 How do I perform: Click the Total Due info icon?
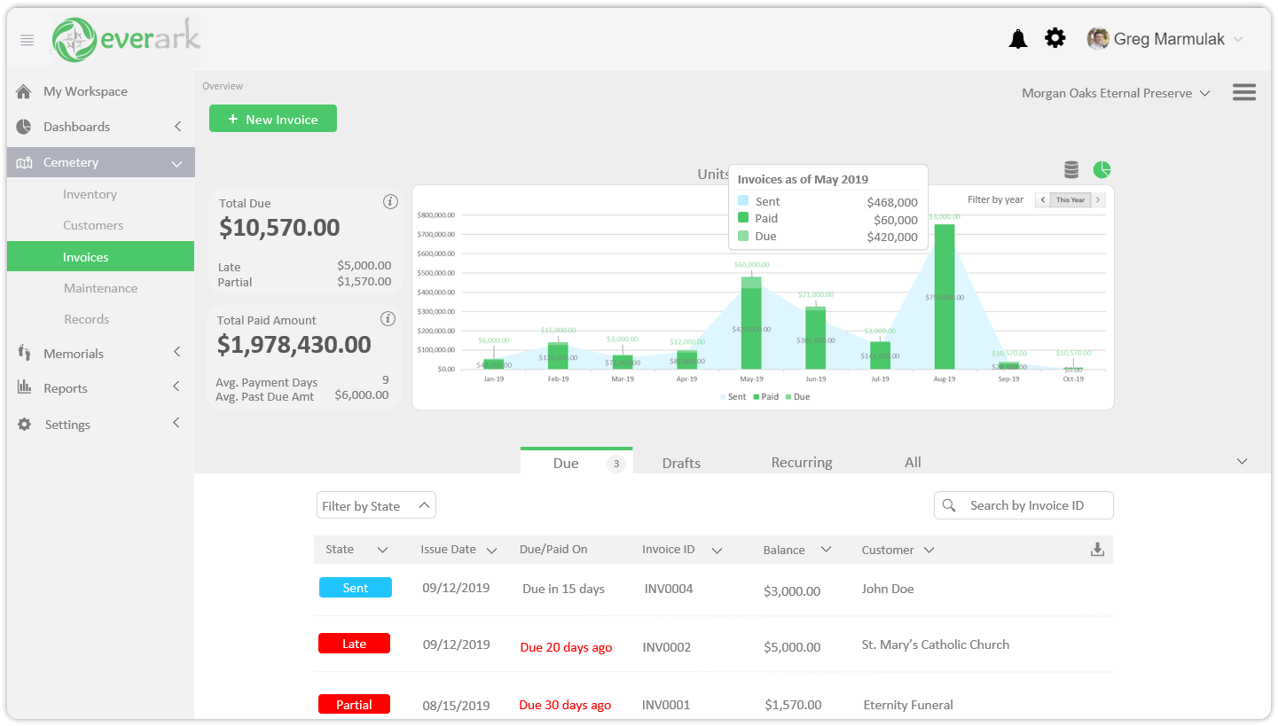coord(390,202)
